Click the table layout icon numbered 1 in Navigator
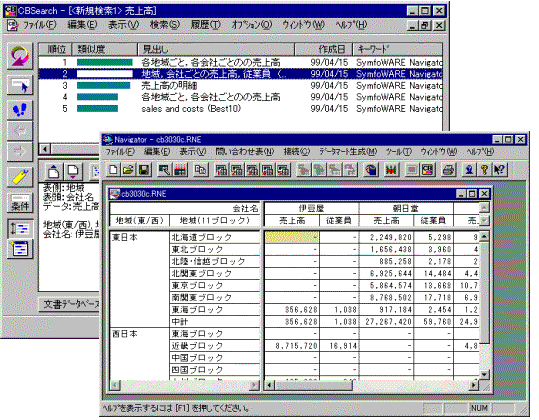Image resolution: width=539 pixels, height=420 pixels. point(222,170)
